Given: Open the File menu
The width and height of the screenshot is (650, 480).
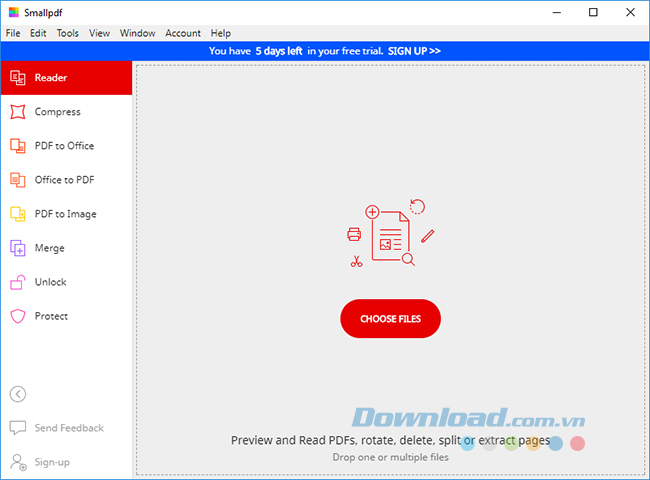Looking at the screenshot, I should (x=13, y=33).
